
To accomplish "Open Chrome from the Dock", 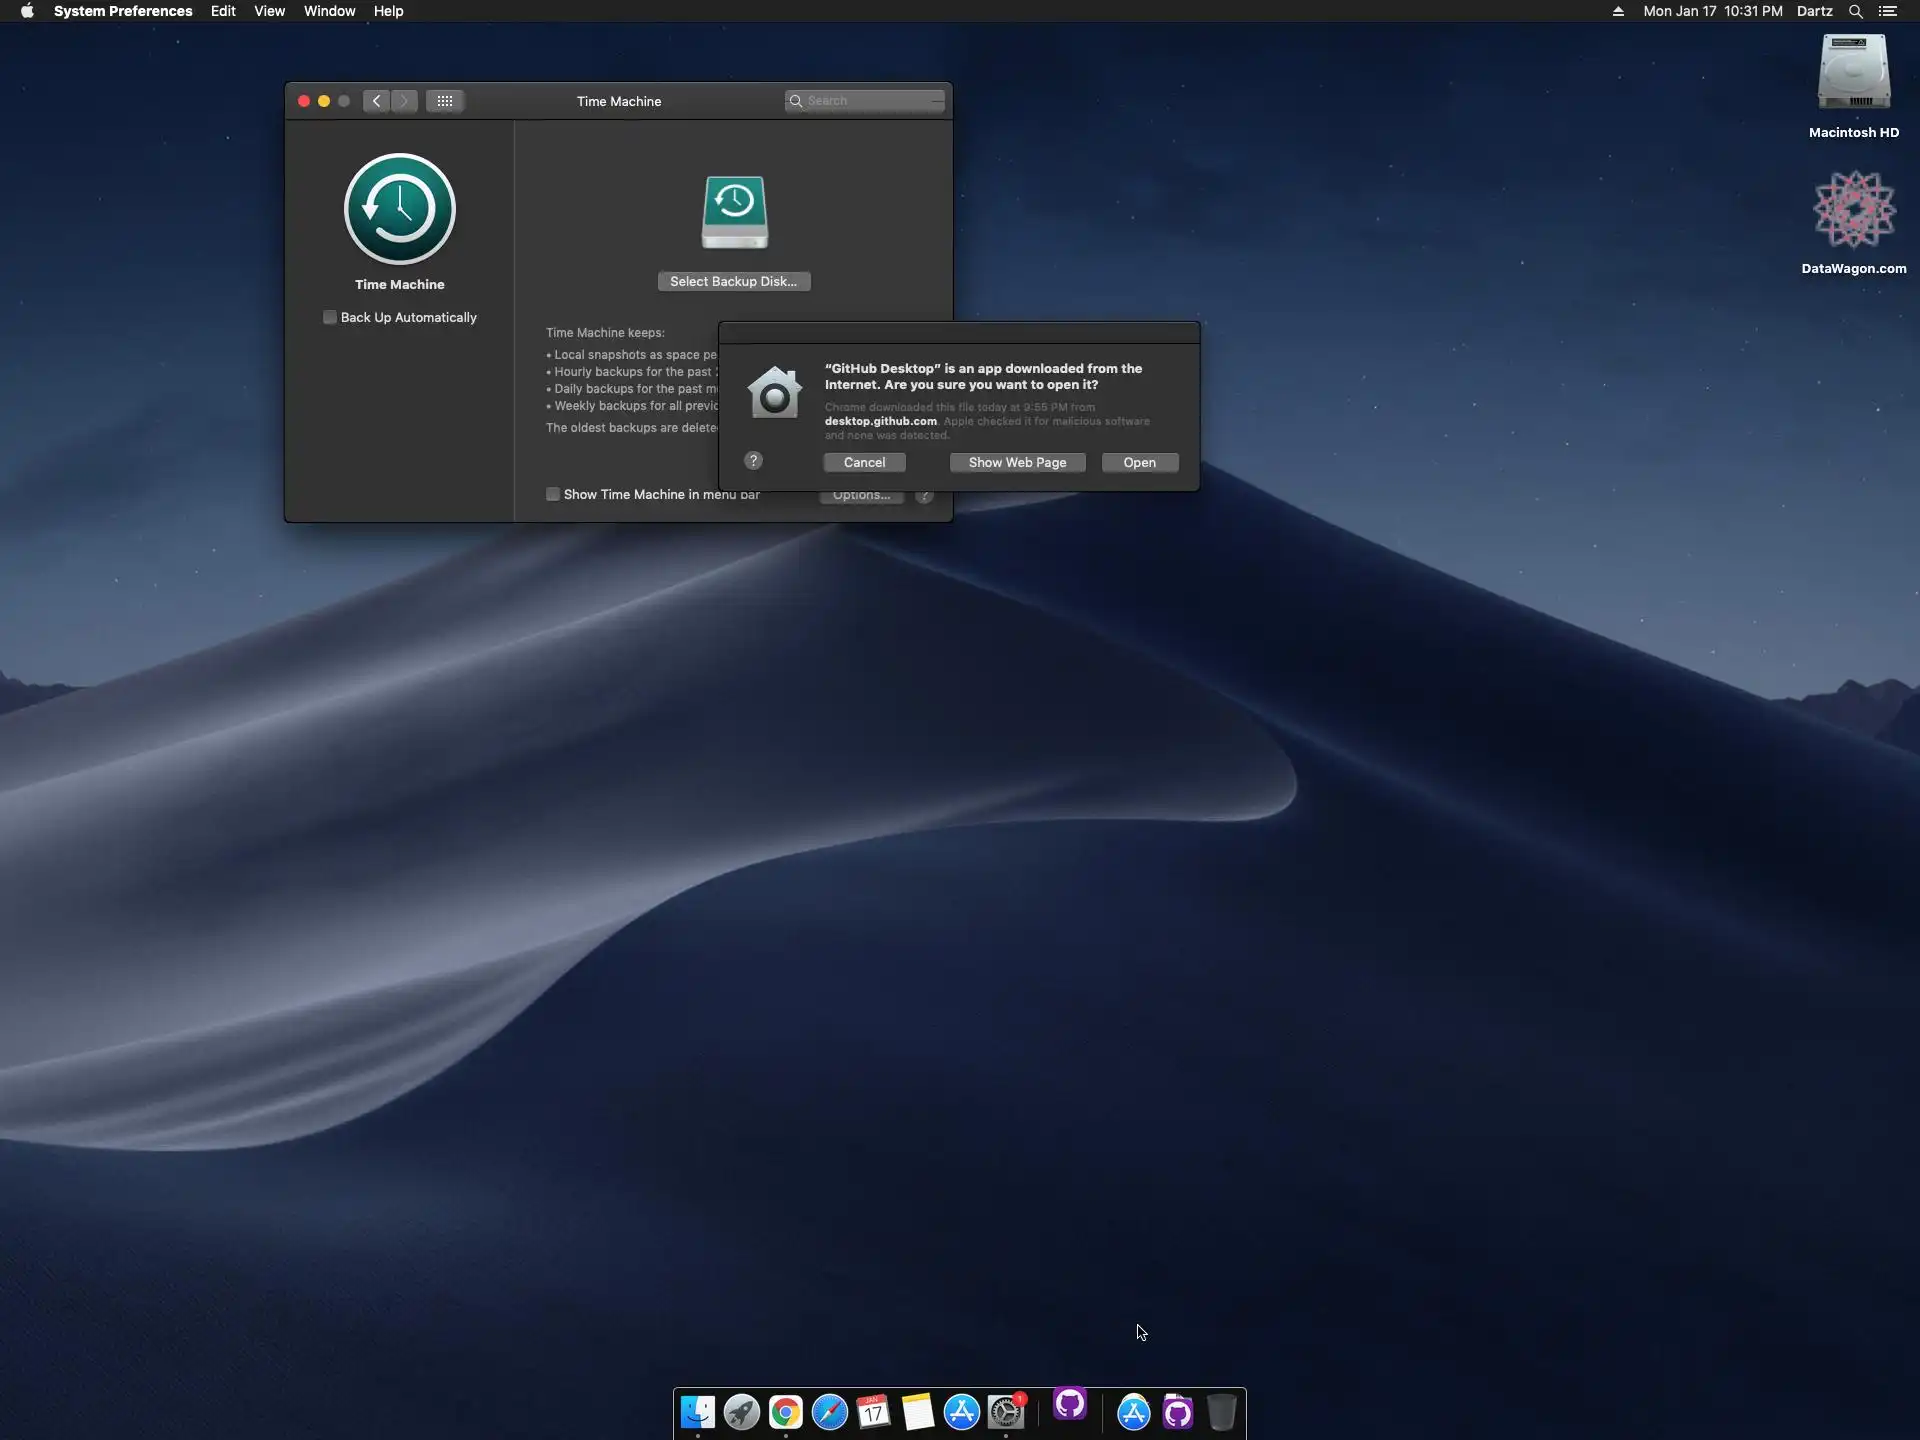I will tap(786, 1412).
